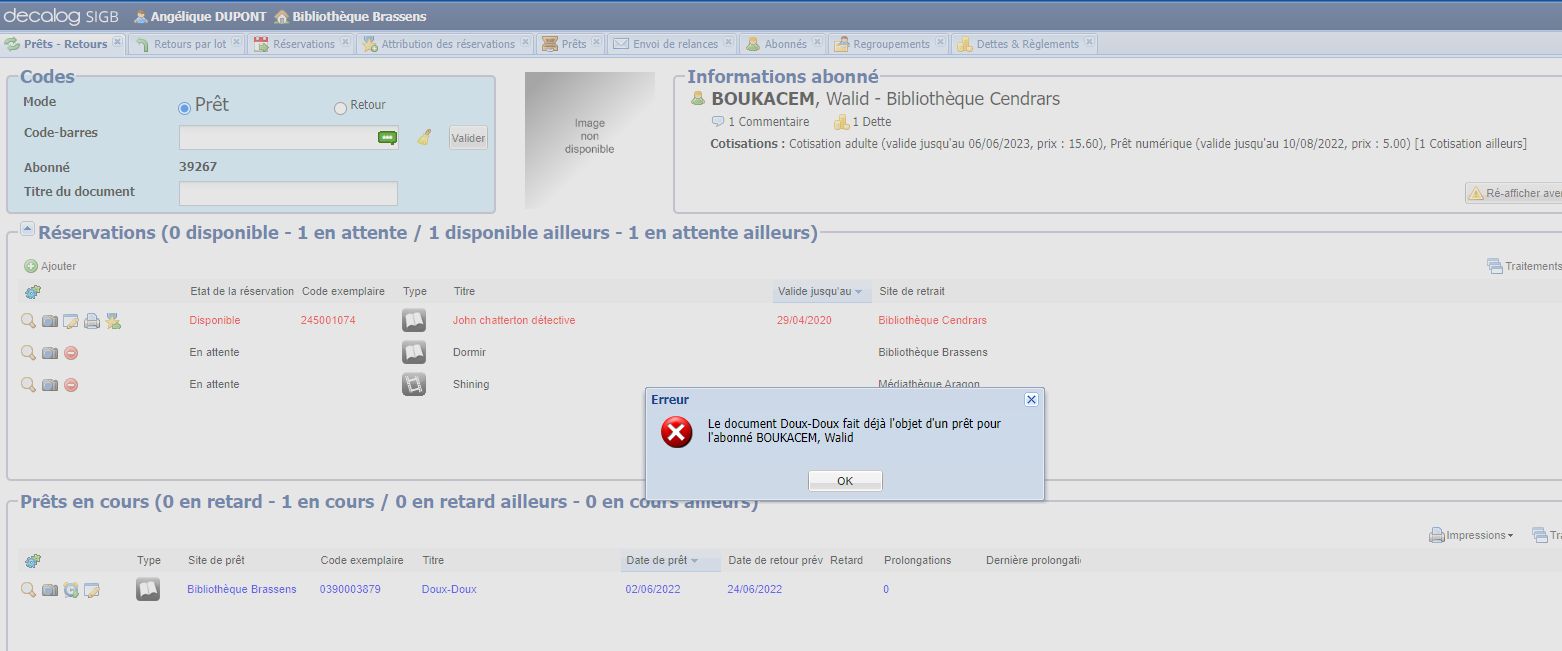Image resolution: width=1562 pixels, height=651 pixels.
Task: Click the broom icon to clear barcode
Action: pyautogui.click(x=424, y=138)
